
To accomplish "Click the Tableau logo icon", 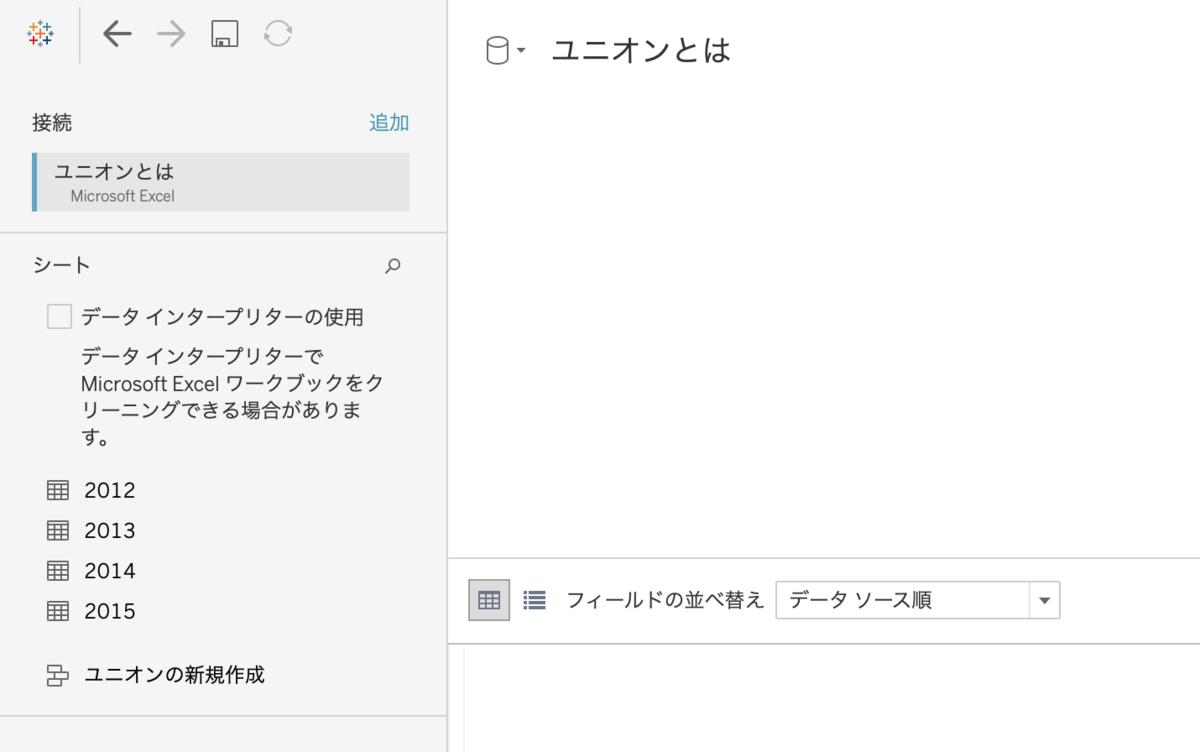I will coord(38,33).
